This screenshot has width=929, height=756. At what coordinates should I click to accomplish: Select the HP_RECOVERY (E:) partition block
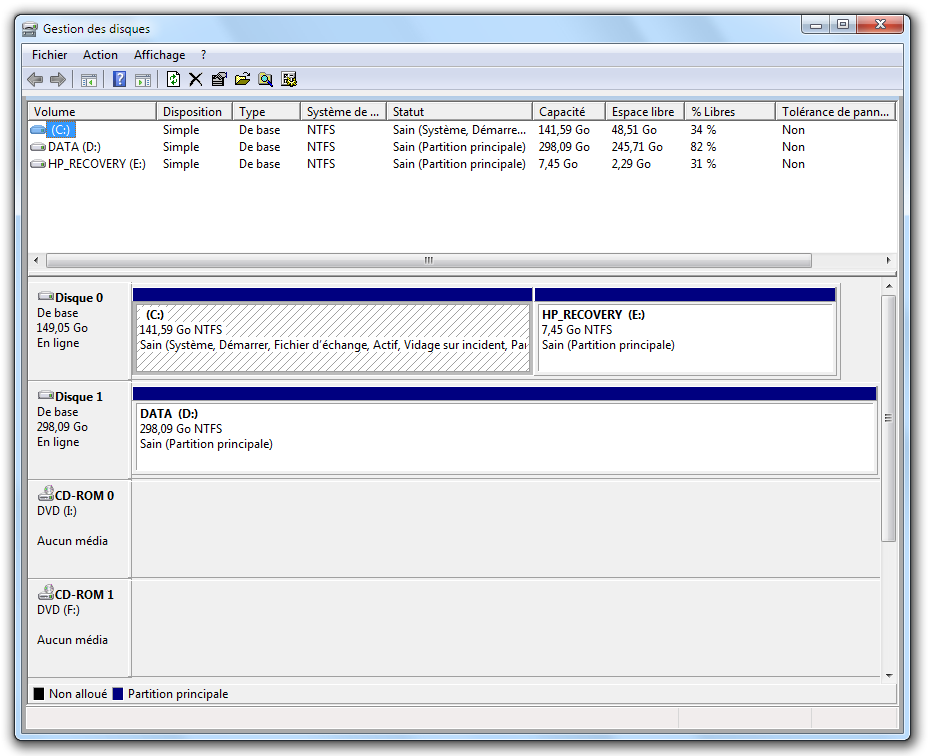click(685, 336)
